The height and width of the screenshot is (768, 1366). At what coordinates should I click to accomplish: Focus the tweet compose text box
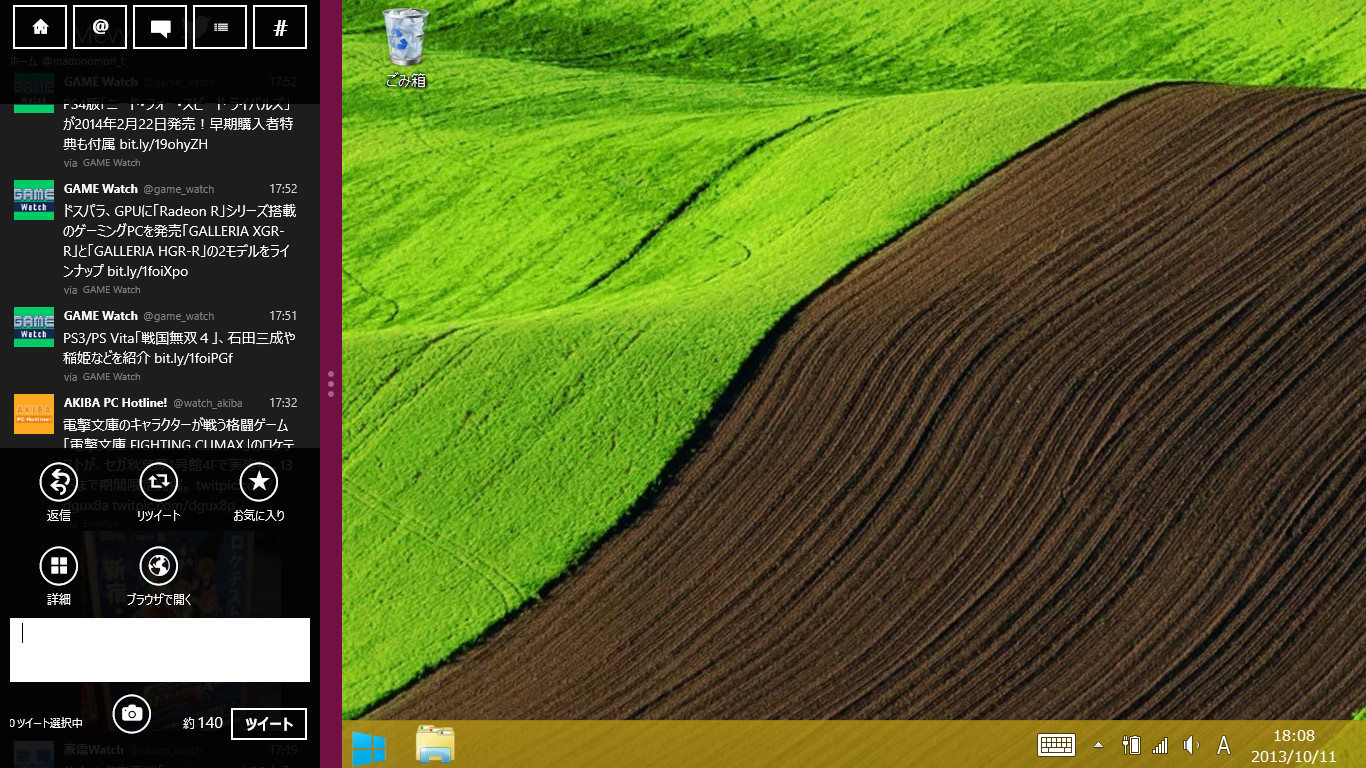pos(160,650)
